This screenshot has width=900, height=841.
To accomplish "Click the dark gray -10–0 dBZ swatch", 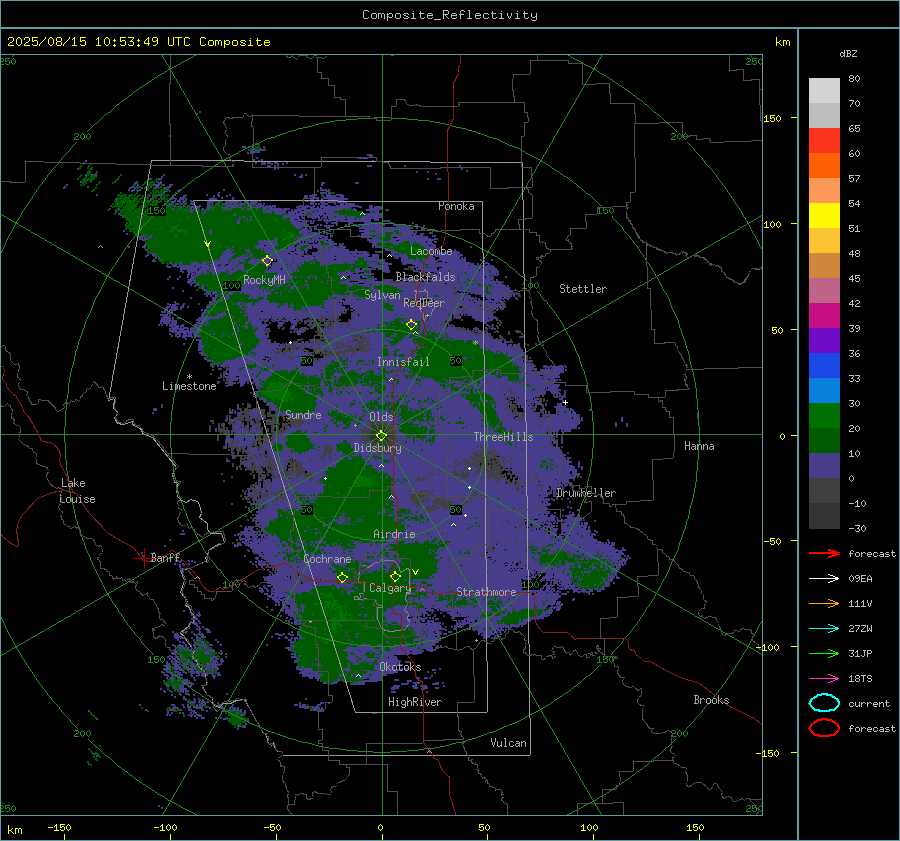I will 824,491.
